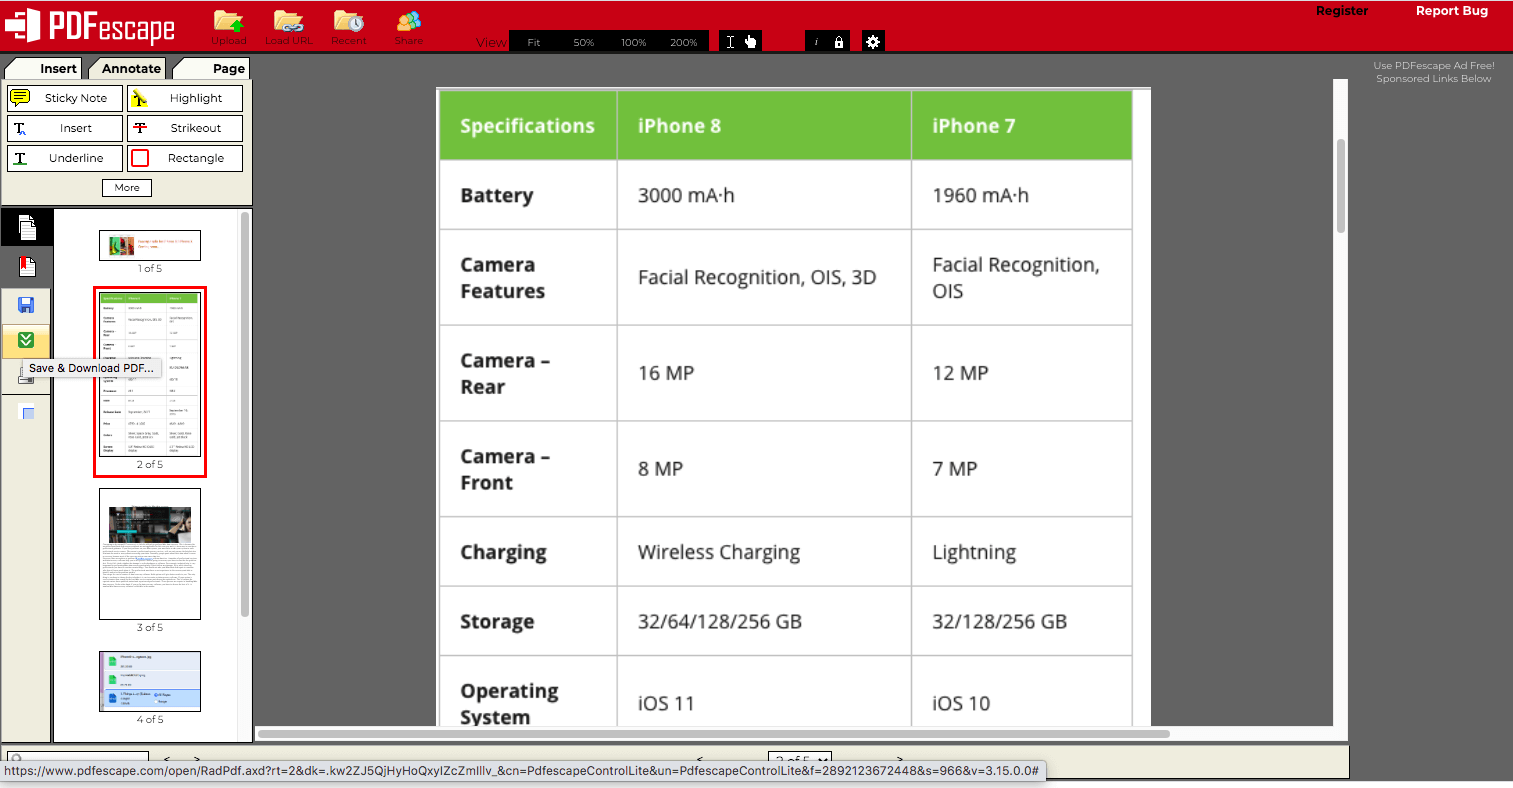Set view zoom to 100%

pyautogui.click(x=634, y=42)
